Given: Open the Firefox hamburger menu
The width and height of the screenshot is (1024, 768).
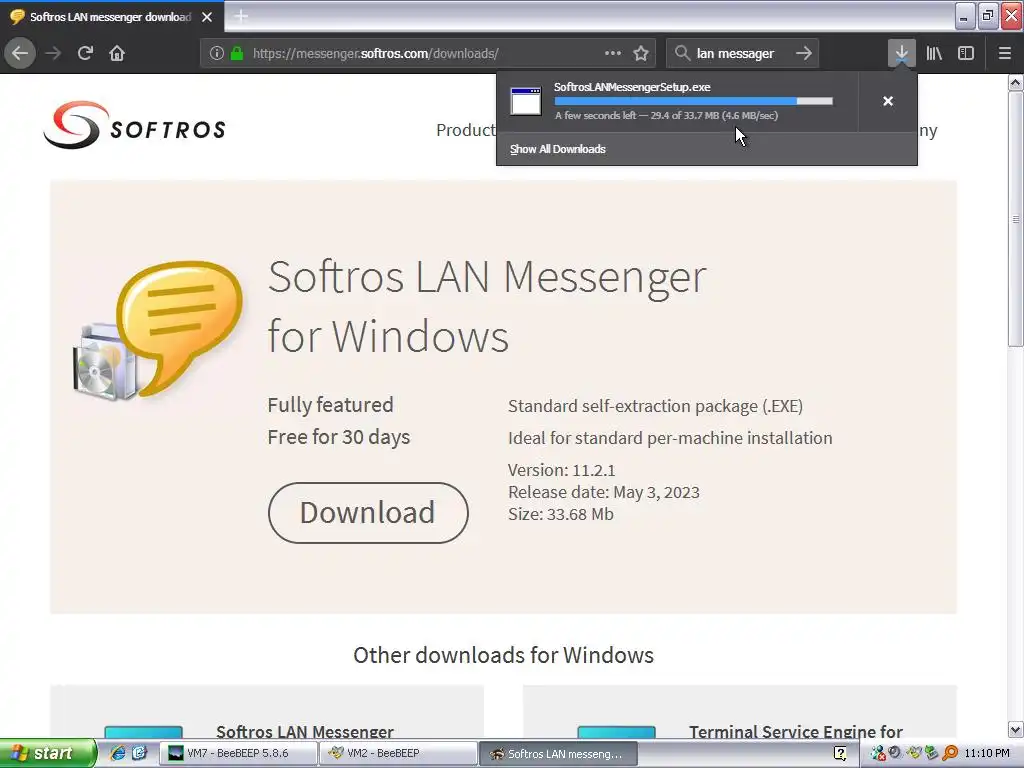Looking at the screenshot, I should [1004, 54].
